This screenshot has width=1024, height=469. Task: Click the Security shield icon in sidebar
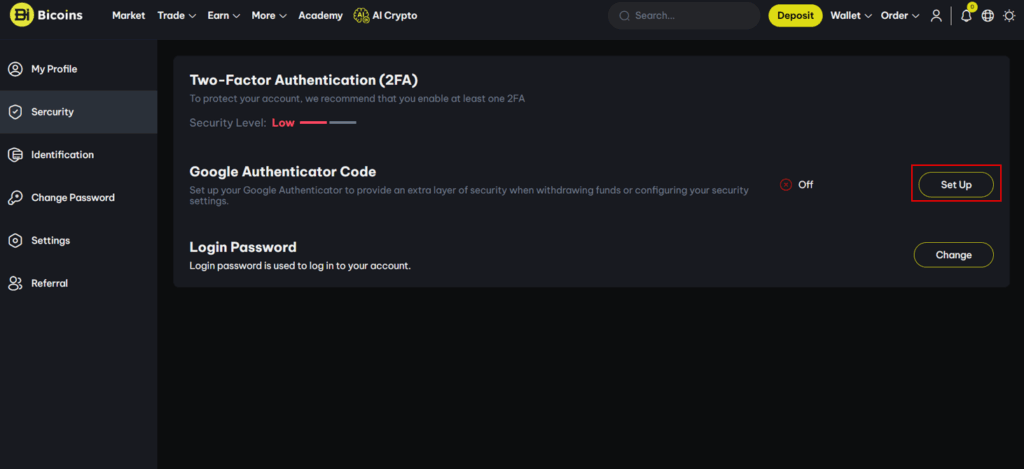coord(15,112)
